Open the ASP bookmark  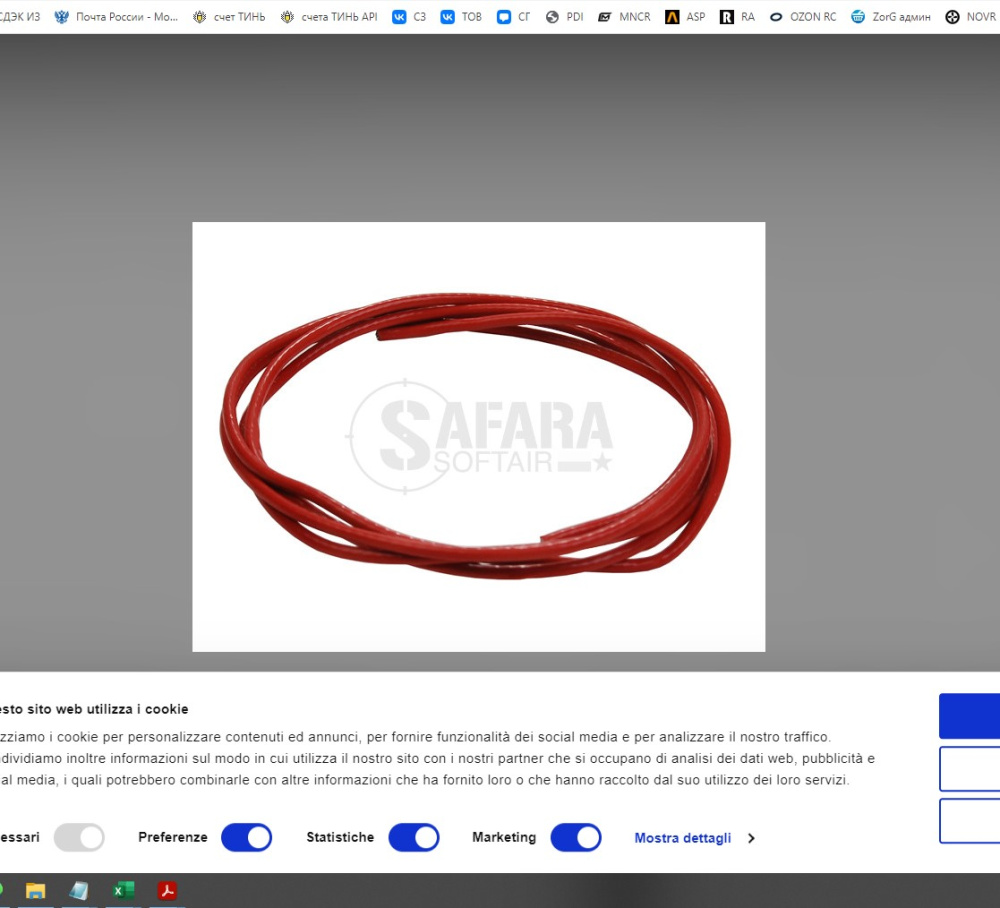click(685, 17)
